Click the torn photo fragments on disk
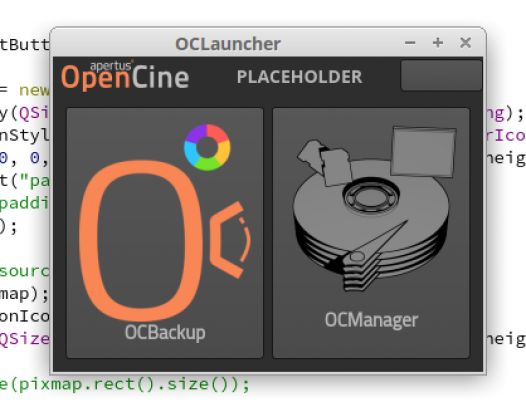The width and height of the screenshot is (526, 407). [x=324, y=161]
